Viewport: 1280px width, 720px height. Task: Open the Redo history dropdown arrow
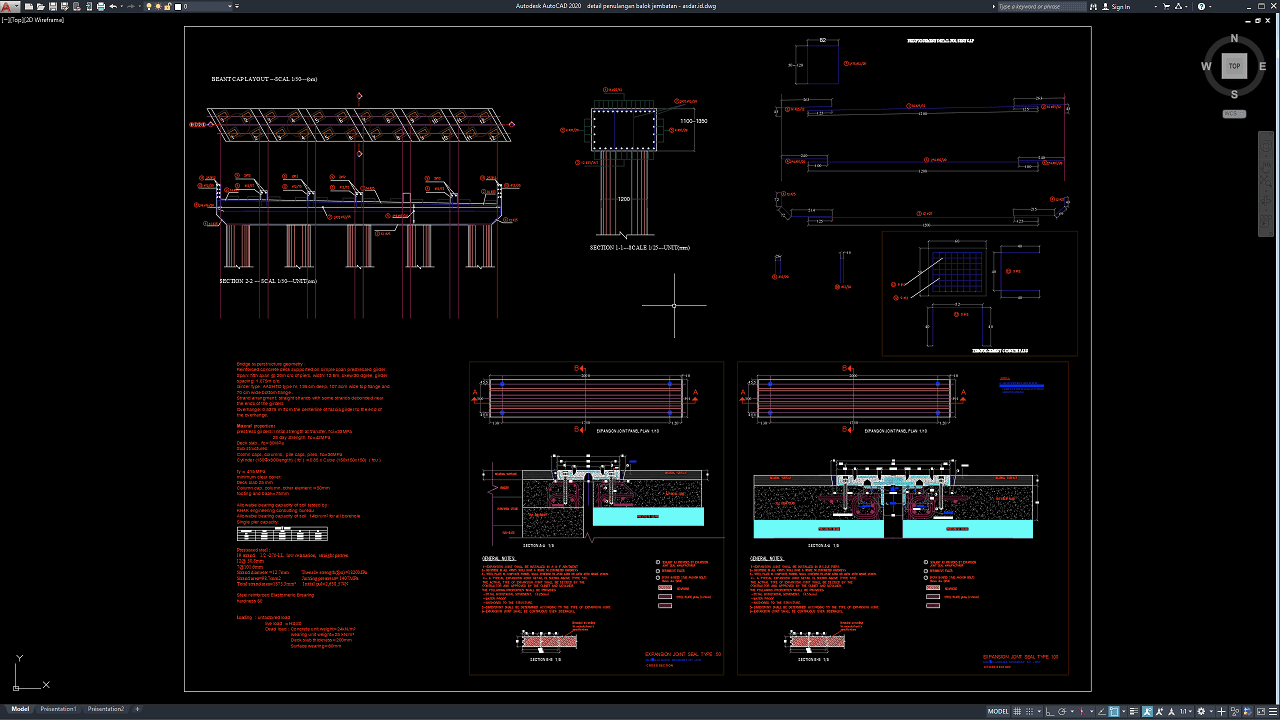(x=139, y=6)
